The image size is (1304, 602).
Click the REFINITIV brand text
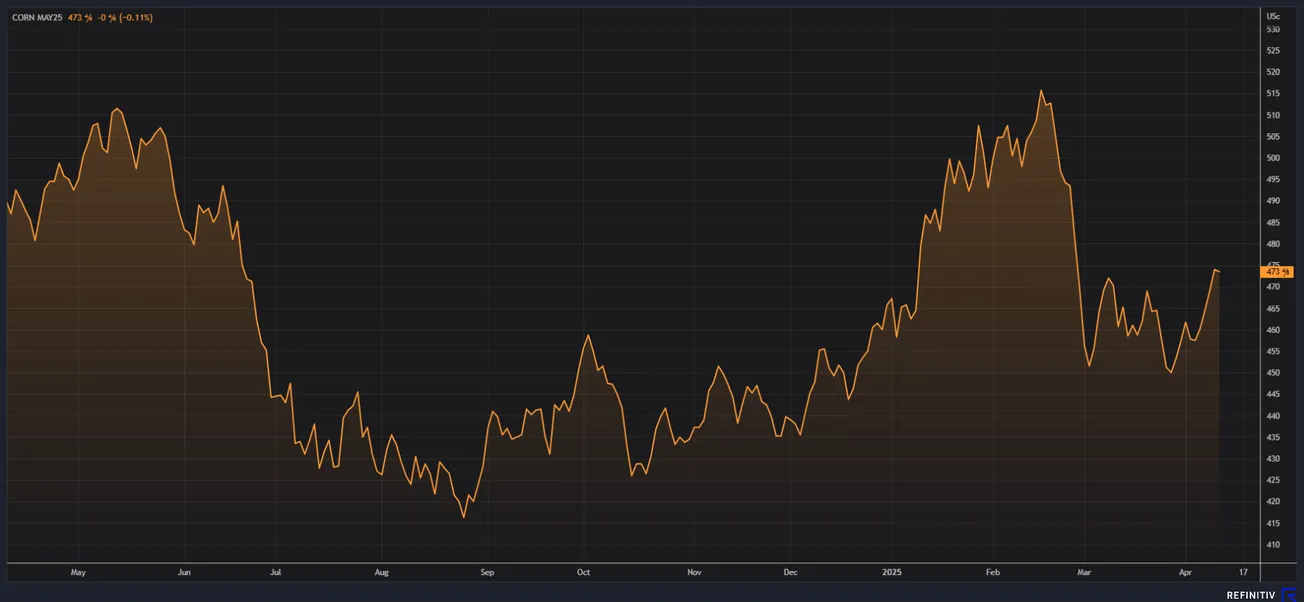click(1252, 595)
